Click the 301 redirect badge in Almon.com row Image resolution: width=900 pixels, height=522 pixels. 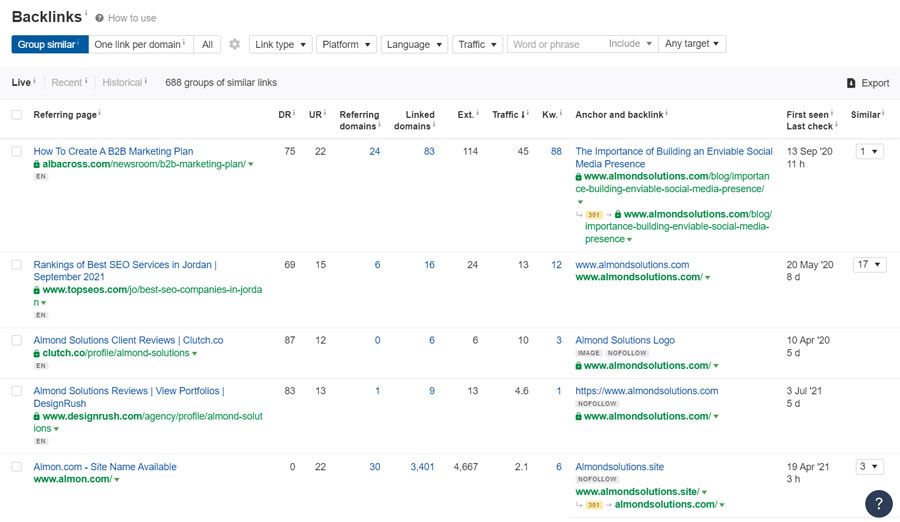(593, 505)
